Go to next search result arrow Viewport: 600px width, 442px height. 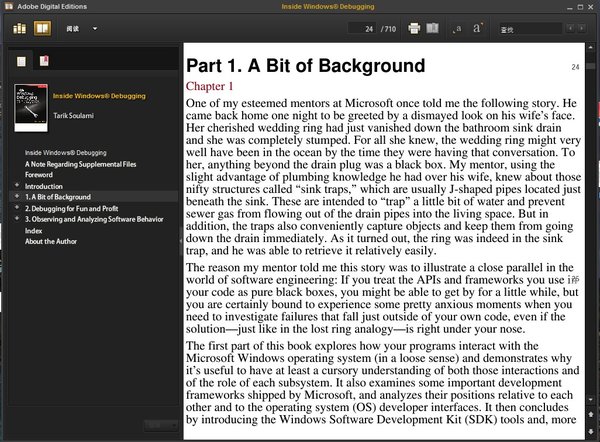[x=582, y=28]
